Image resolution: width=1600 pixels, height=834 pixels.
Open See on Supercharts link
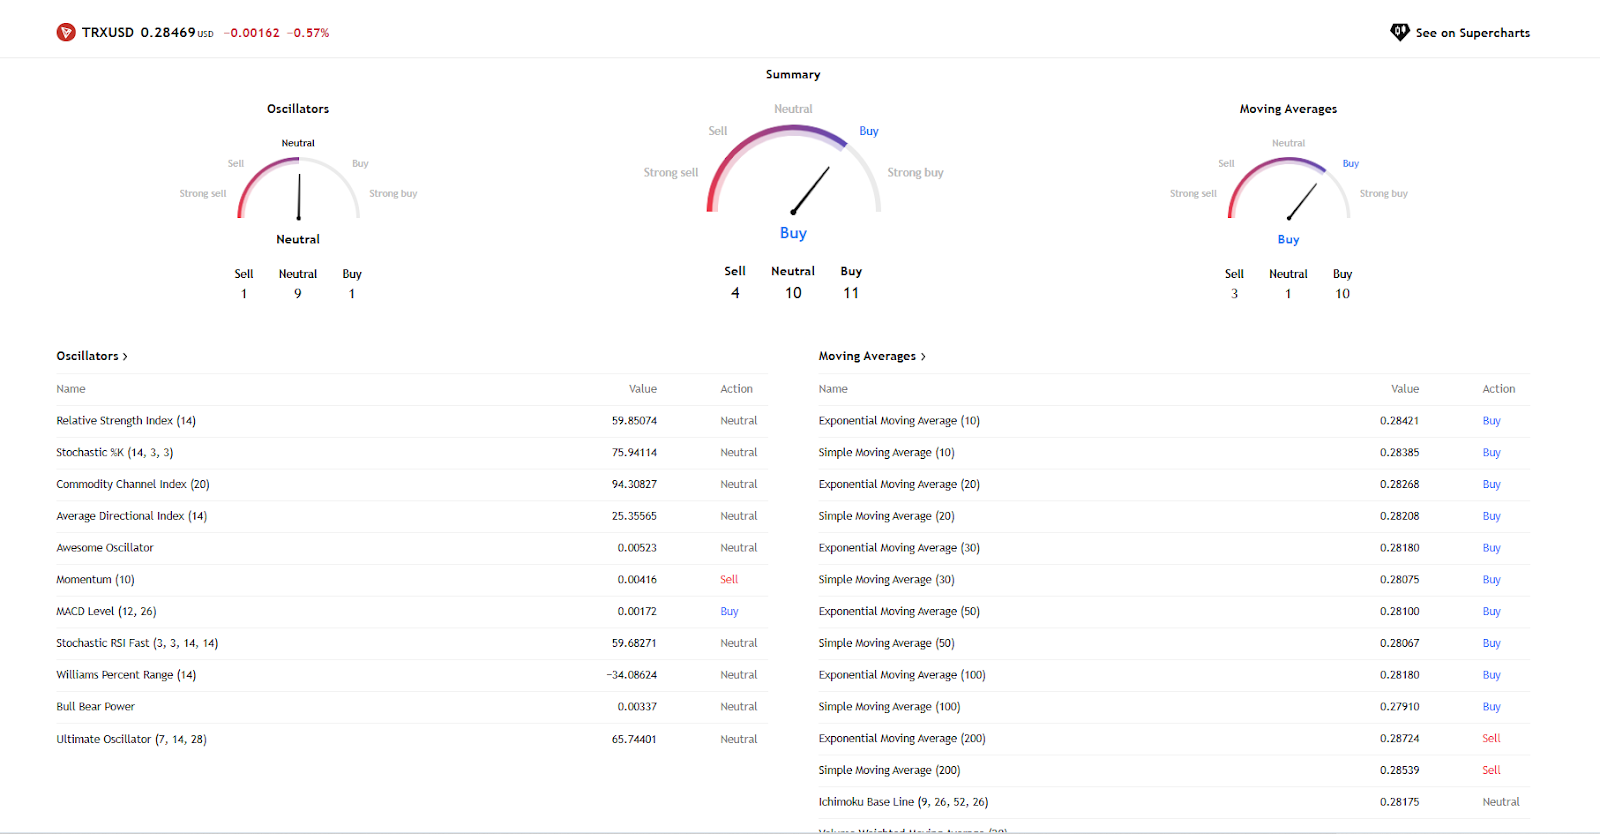point(1472,33)
